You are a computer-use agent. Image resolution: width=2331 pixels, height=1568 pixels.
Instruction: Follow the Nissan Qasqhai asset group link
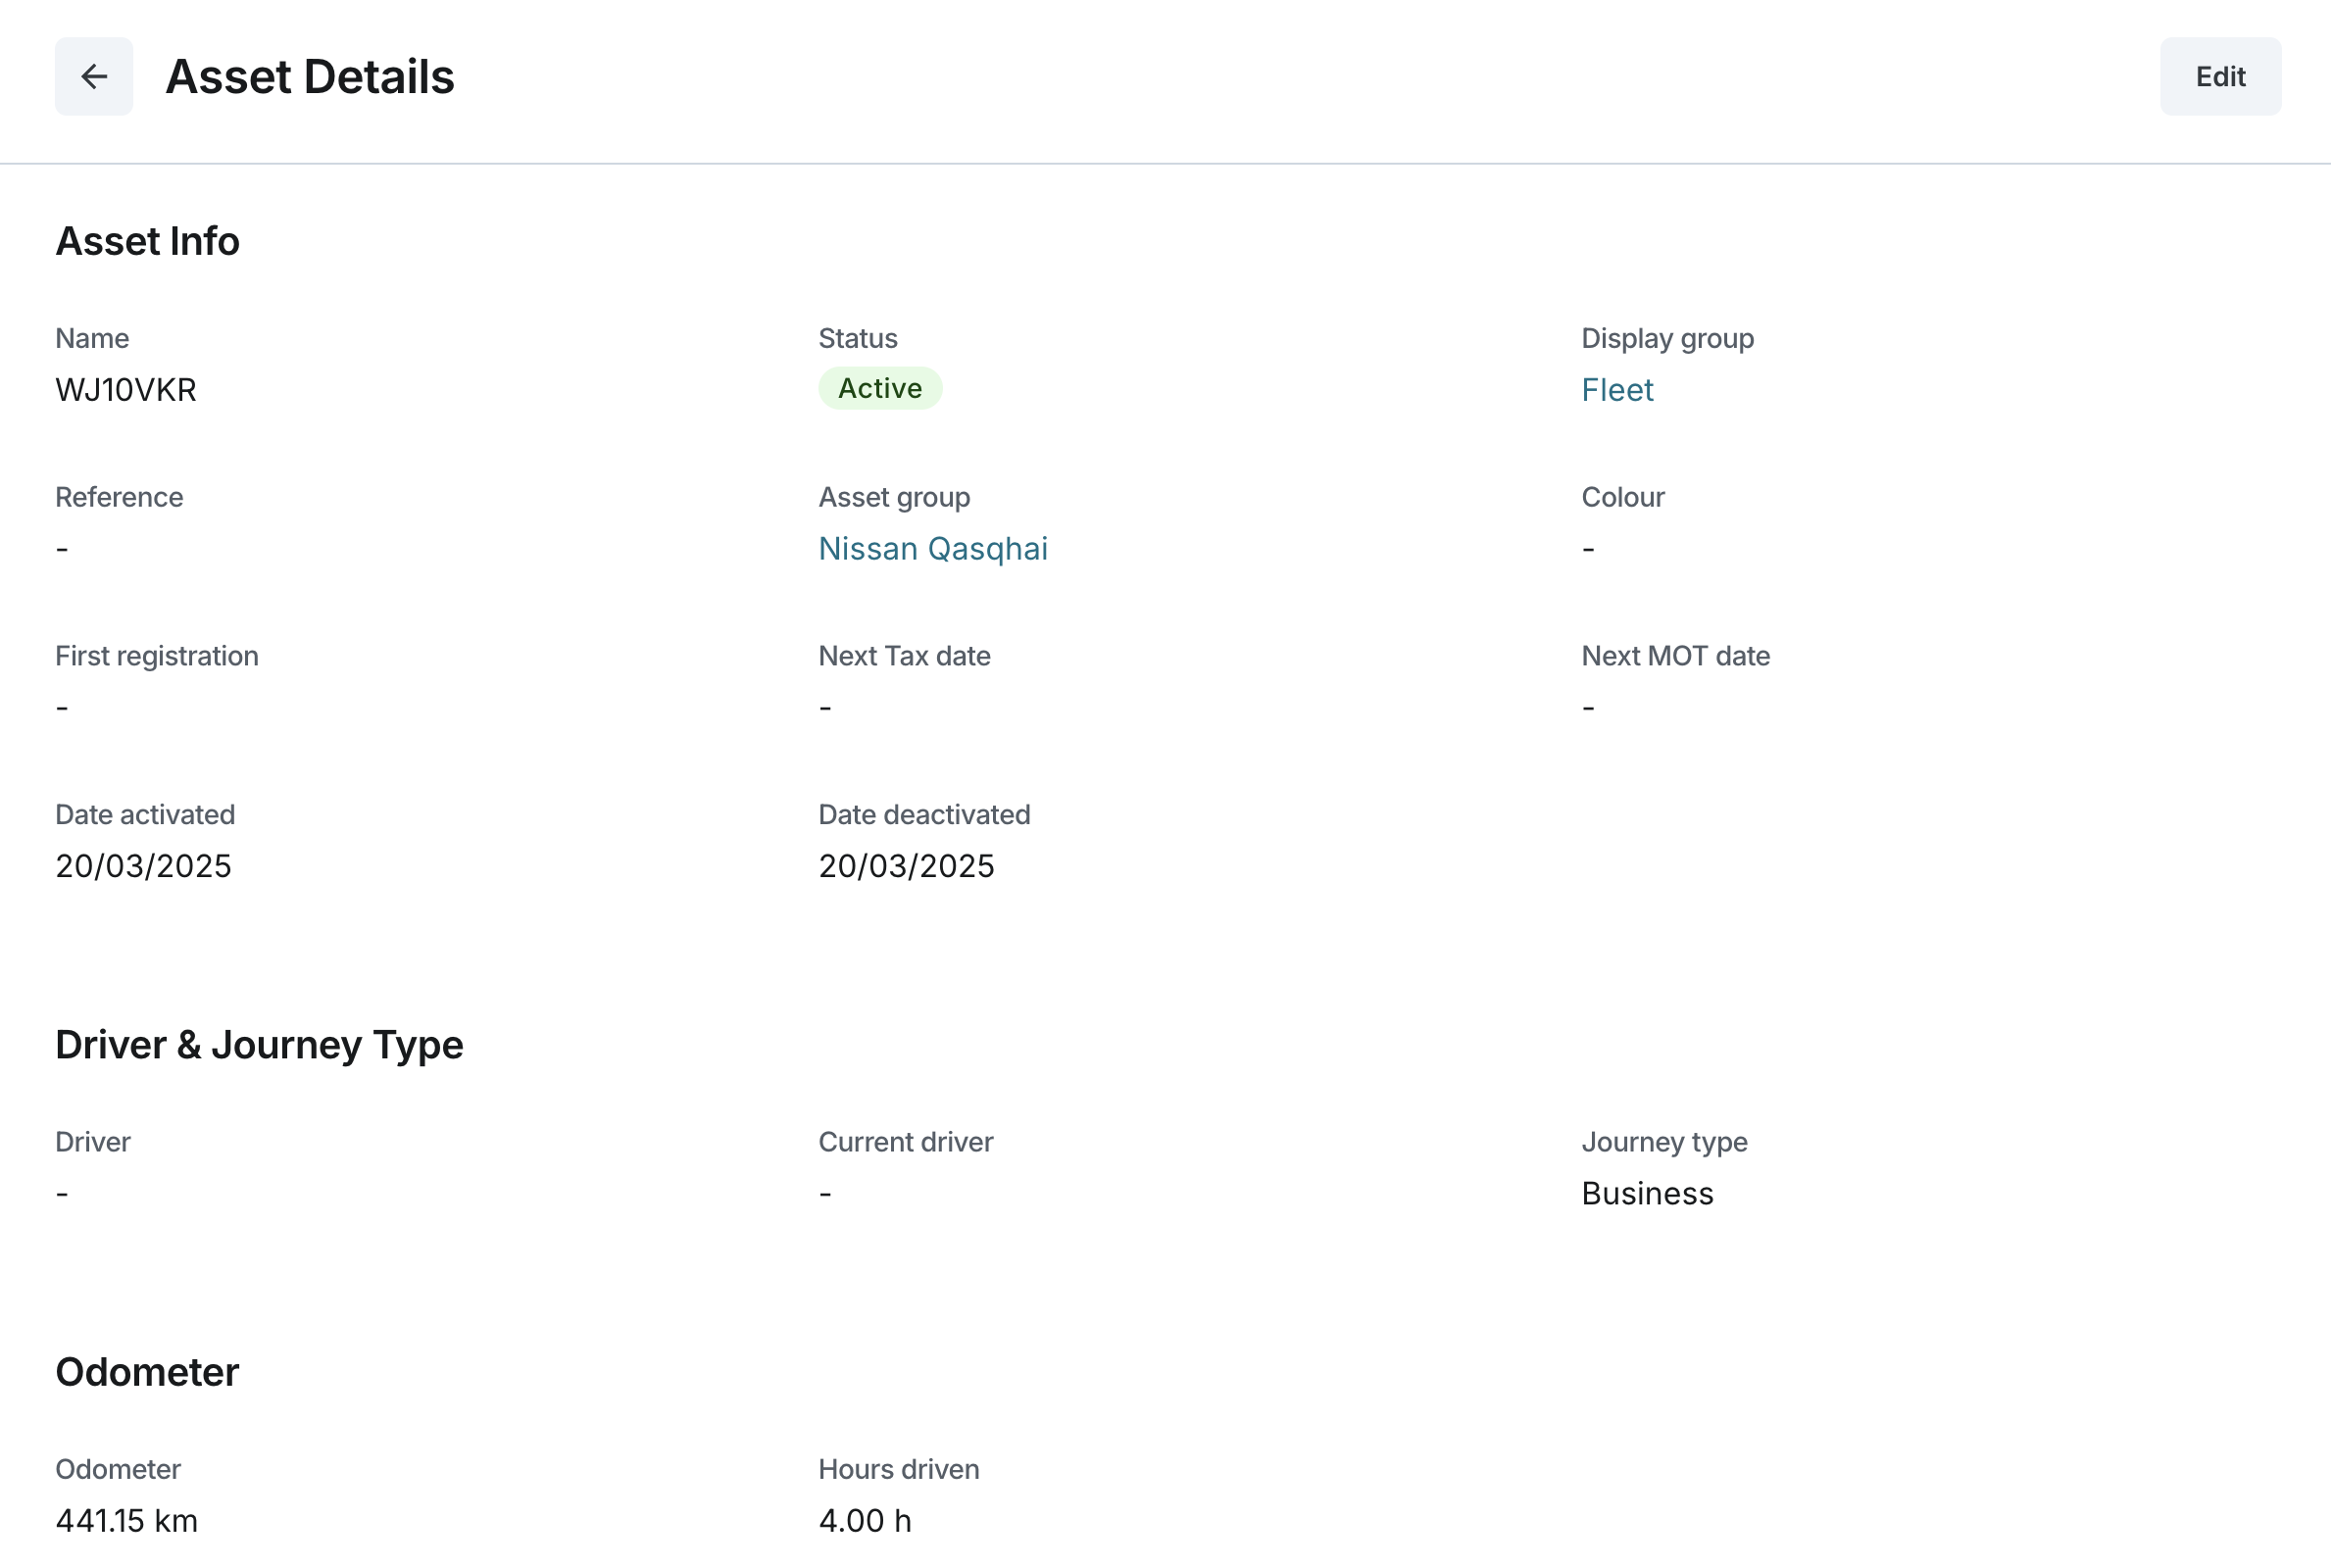click(x=932, y=549)
